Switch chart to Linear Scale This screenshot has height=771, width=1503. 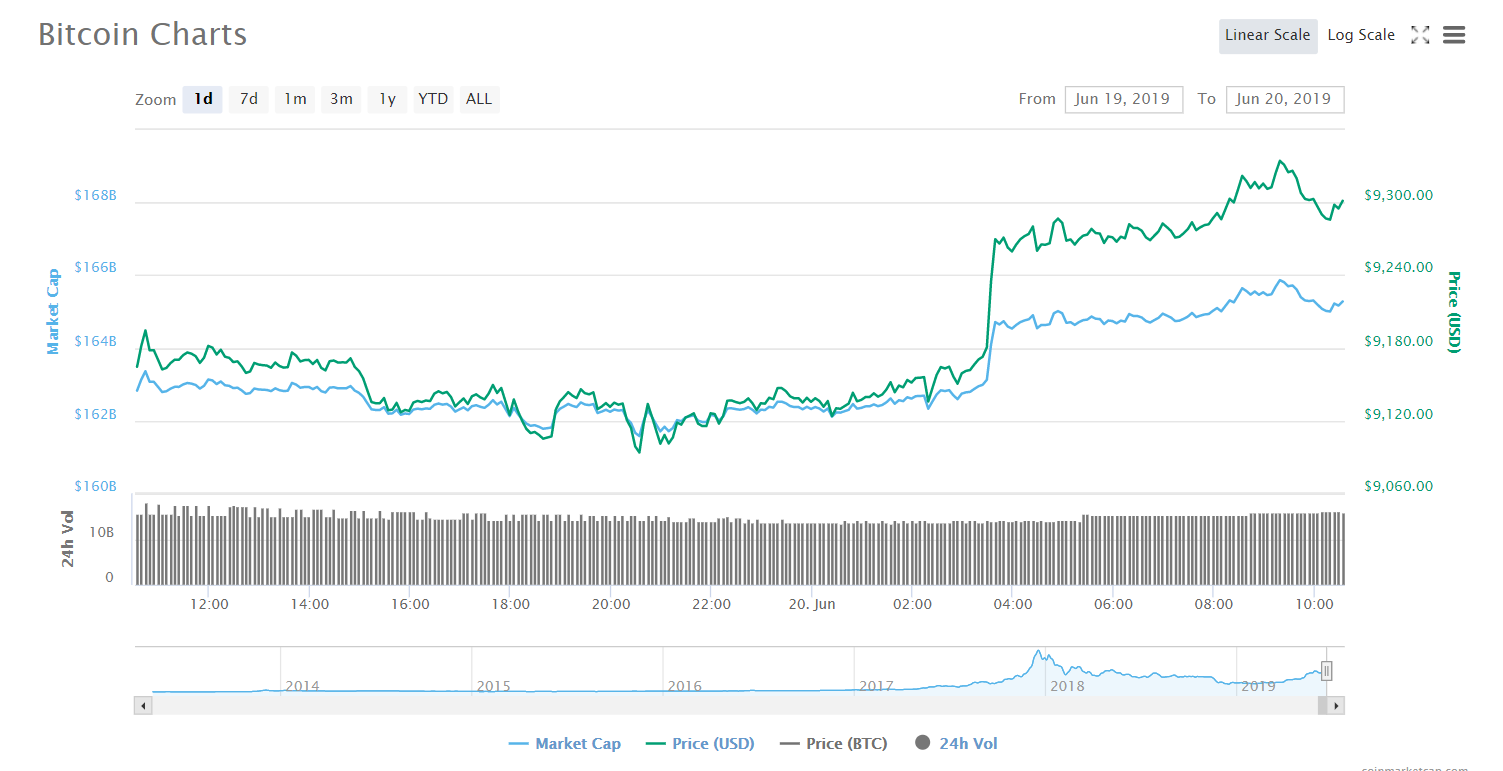click(x=1268, y=35)
